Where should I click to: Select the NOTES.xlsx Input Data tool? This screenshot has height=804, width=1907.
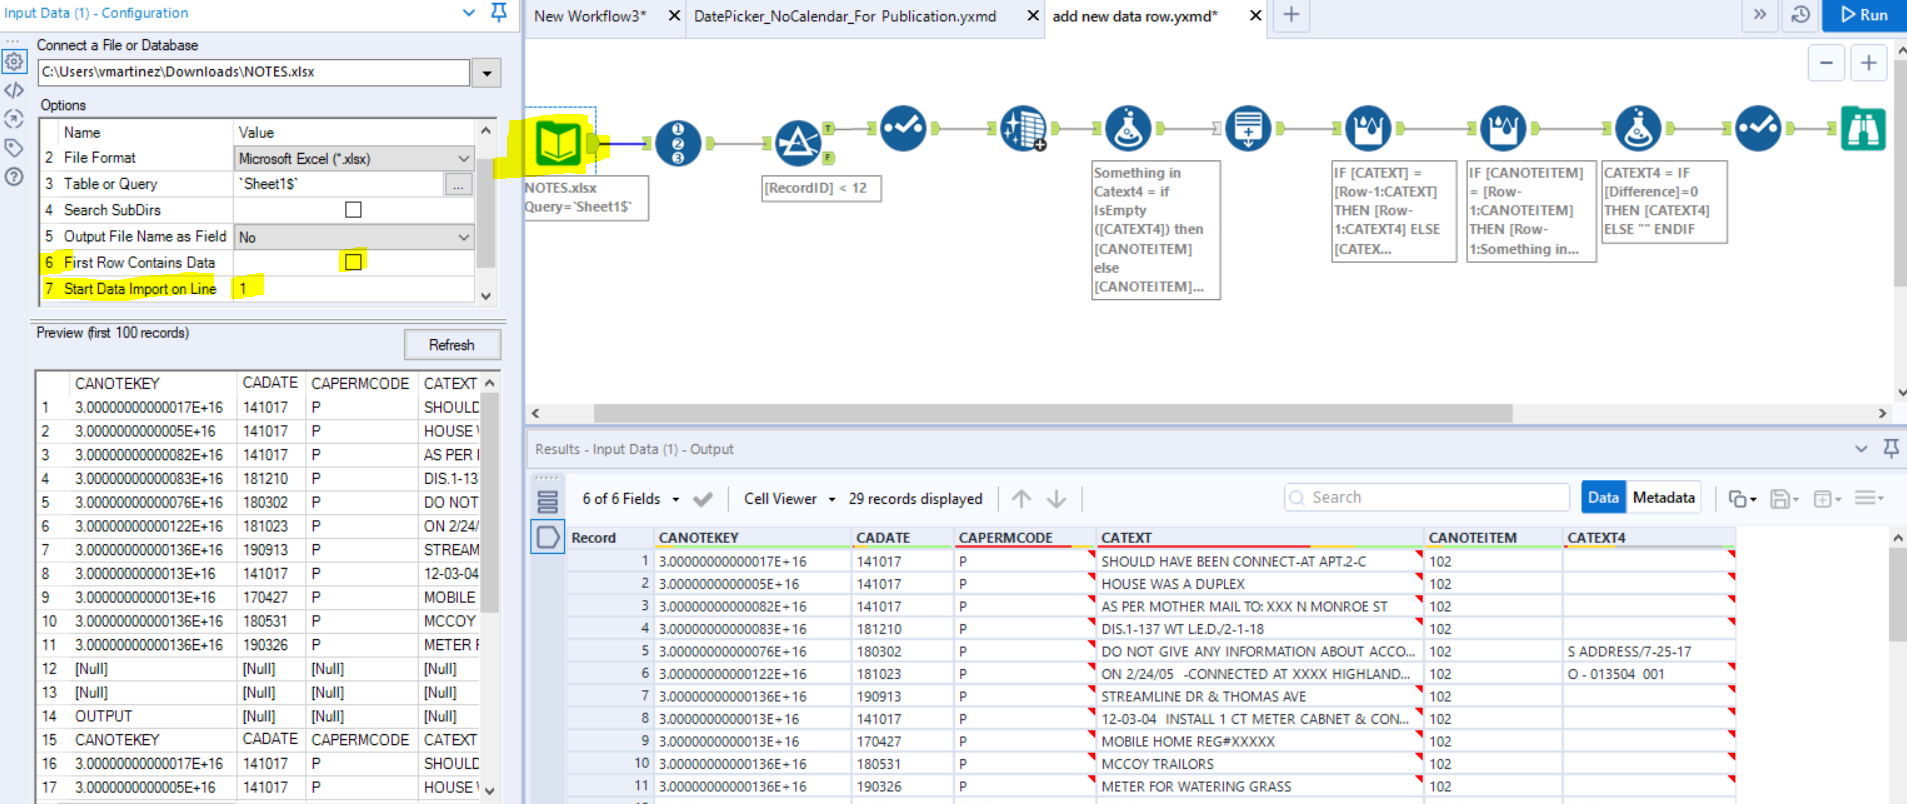pyautogui.click(x=558, y=143)
